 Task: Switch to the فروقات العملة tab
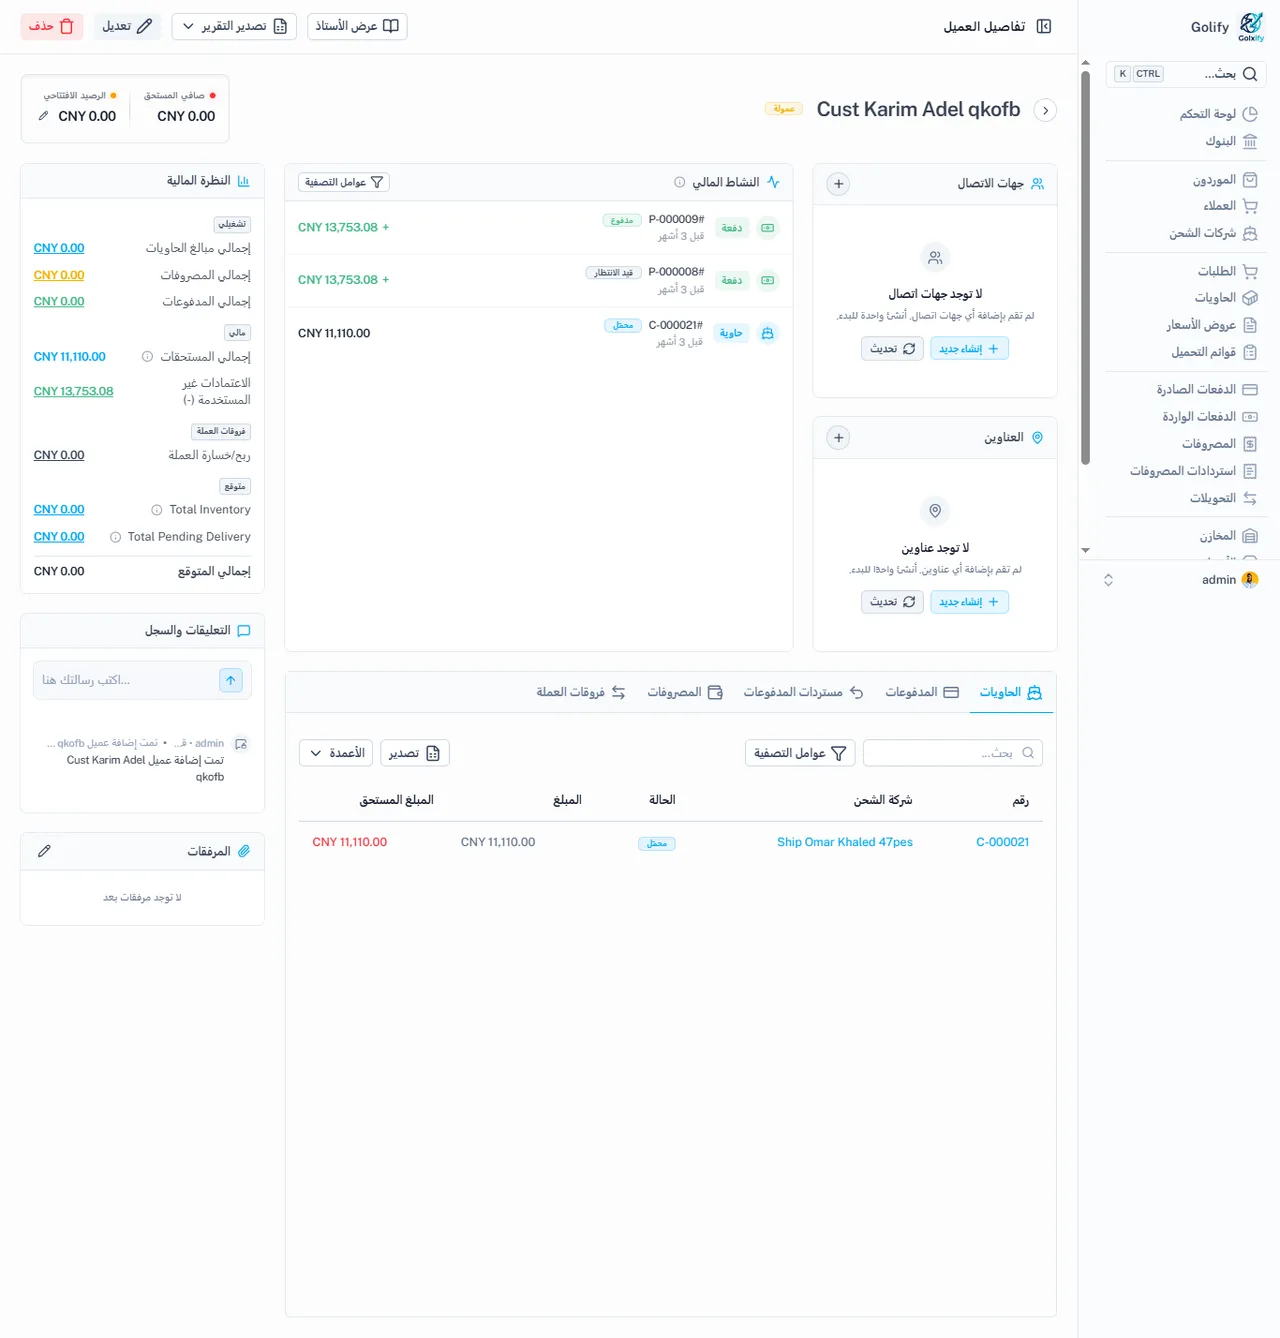pyautogui.click(x=581, y=692)
